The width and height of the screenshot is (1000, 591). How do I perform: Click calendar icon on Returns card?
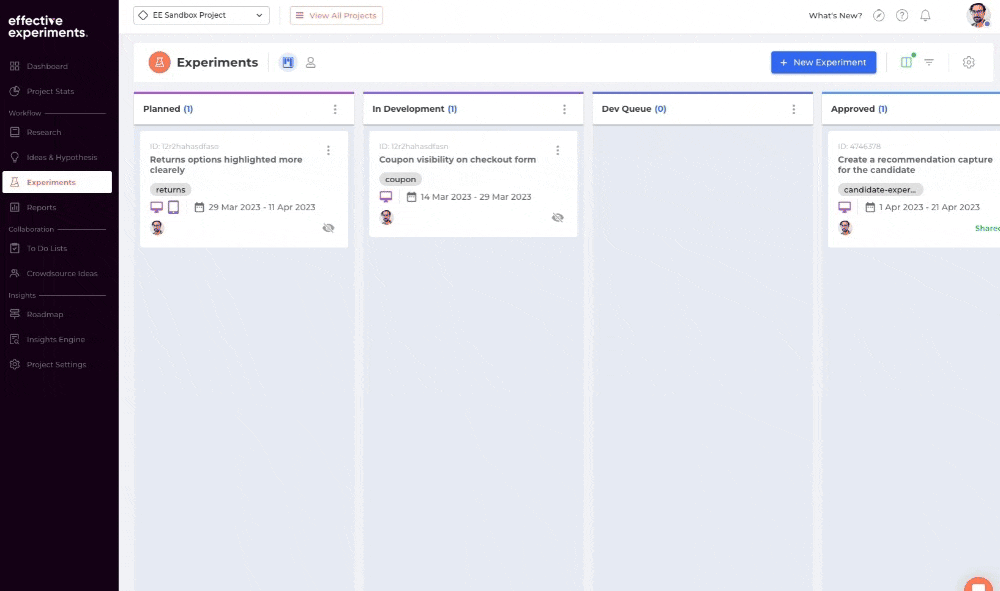coord(200,207)
